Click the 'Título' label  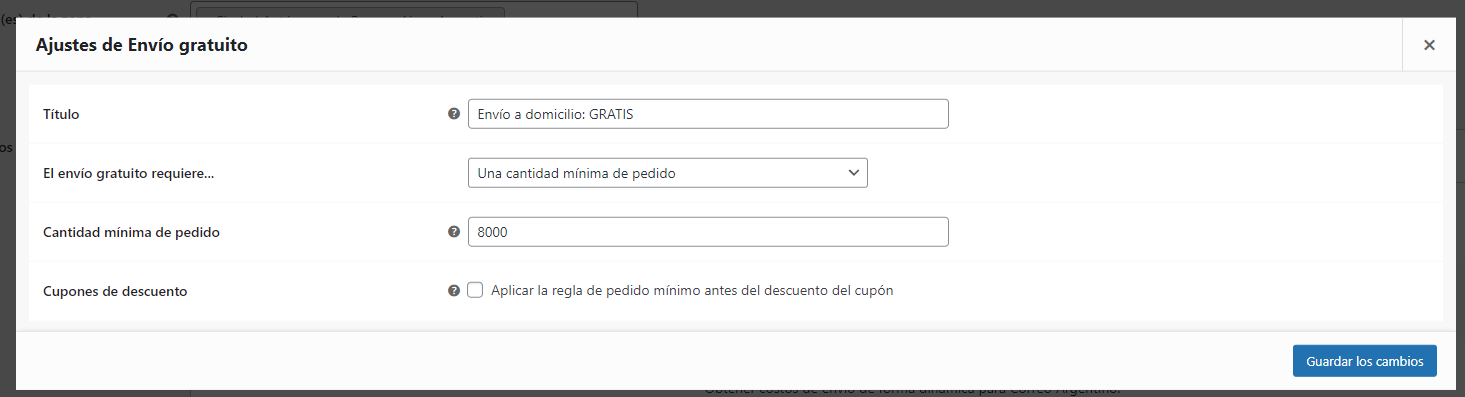(61, 115)
